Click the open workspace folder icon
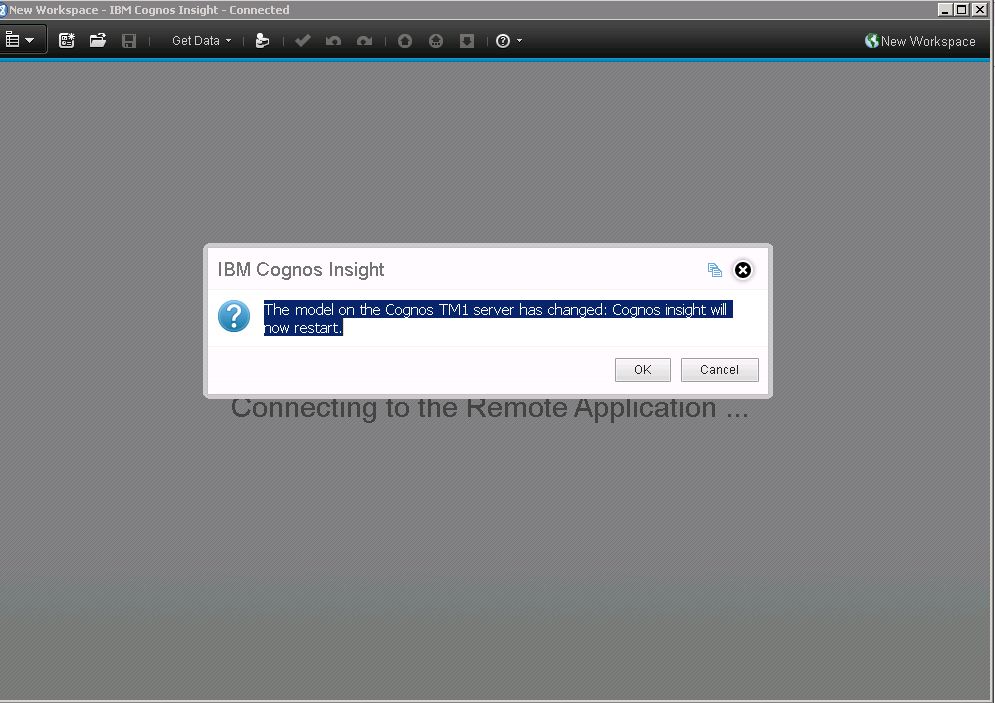The image size is (995, 703). 98,41
